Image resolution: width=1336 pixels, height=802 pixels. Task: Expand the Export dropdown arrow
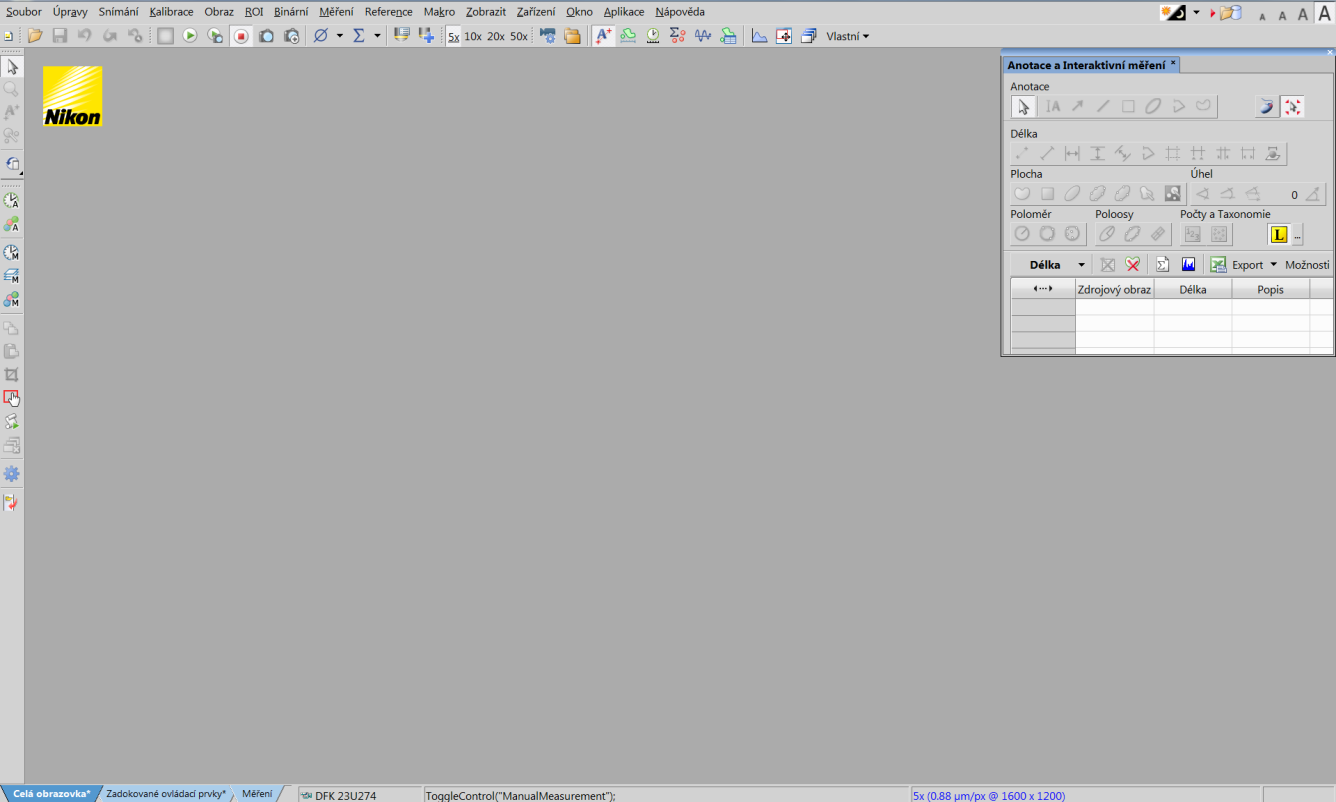coord(1273,265)
